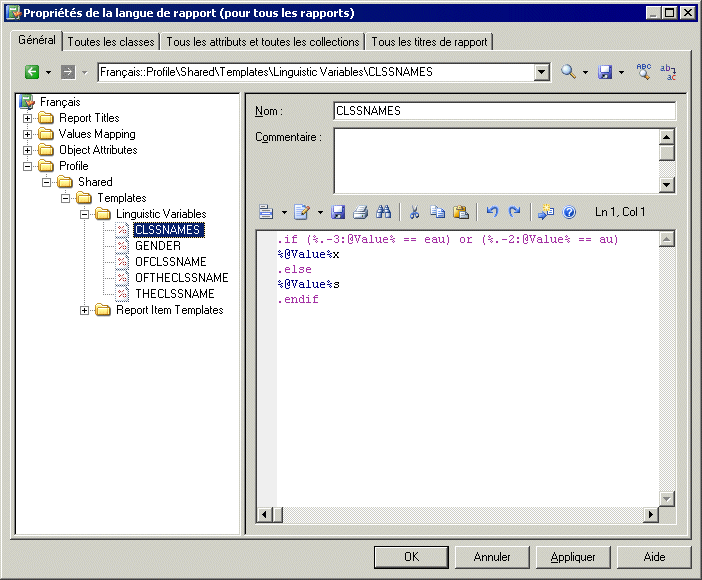Collapse the Templates folder
This screenshot has width=702, height=580.
pyautogui.click(x=66, y=198)
